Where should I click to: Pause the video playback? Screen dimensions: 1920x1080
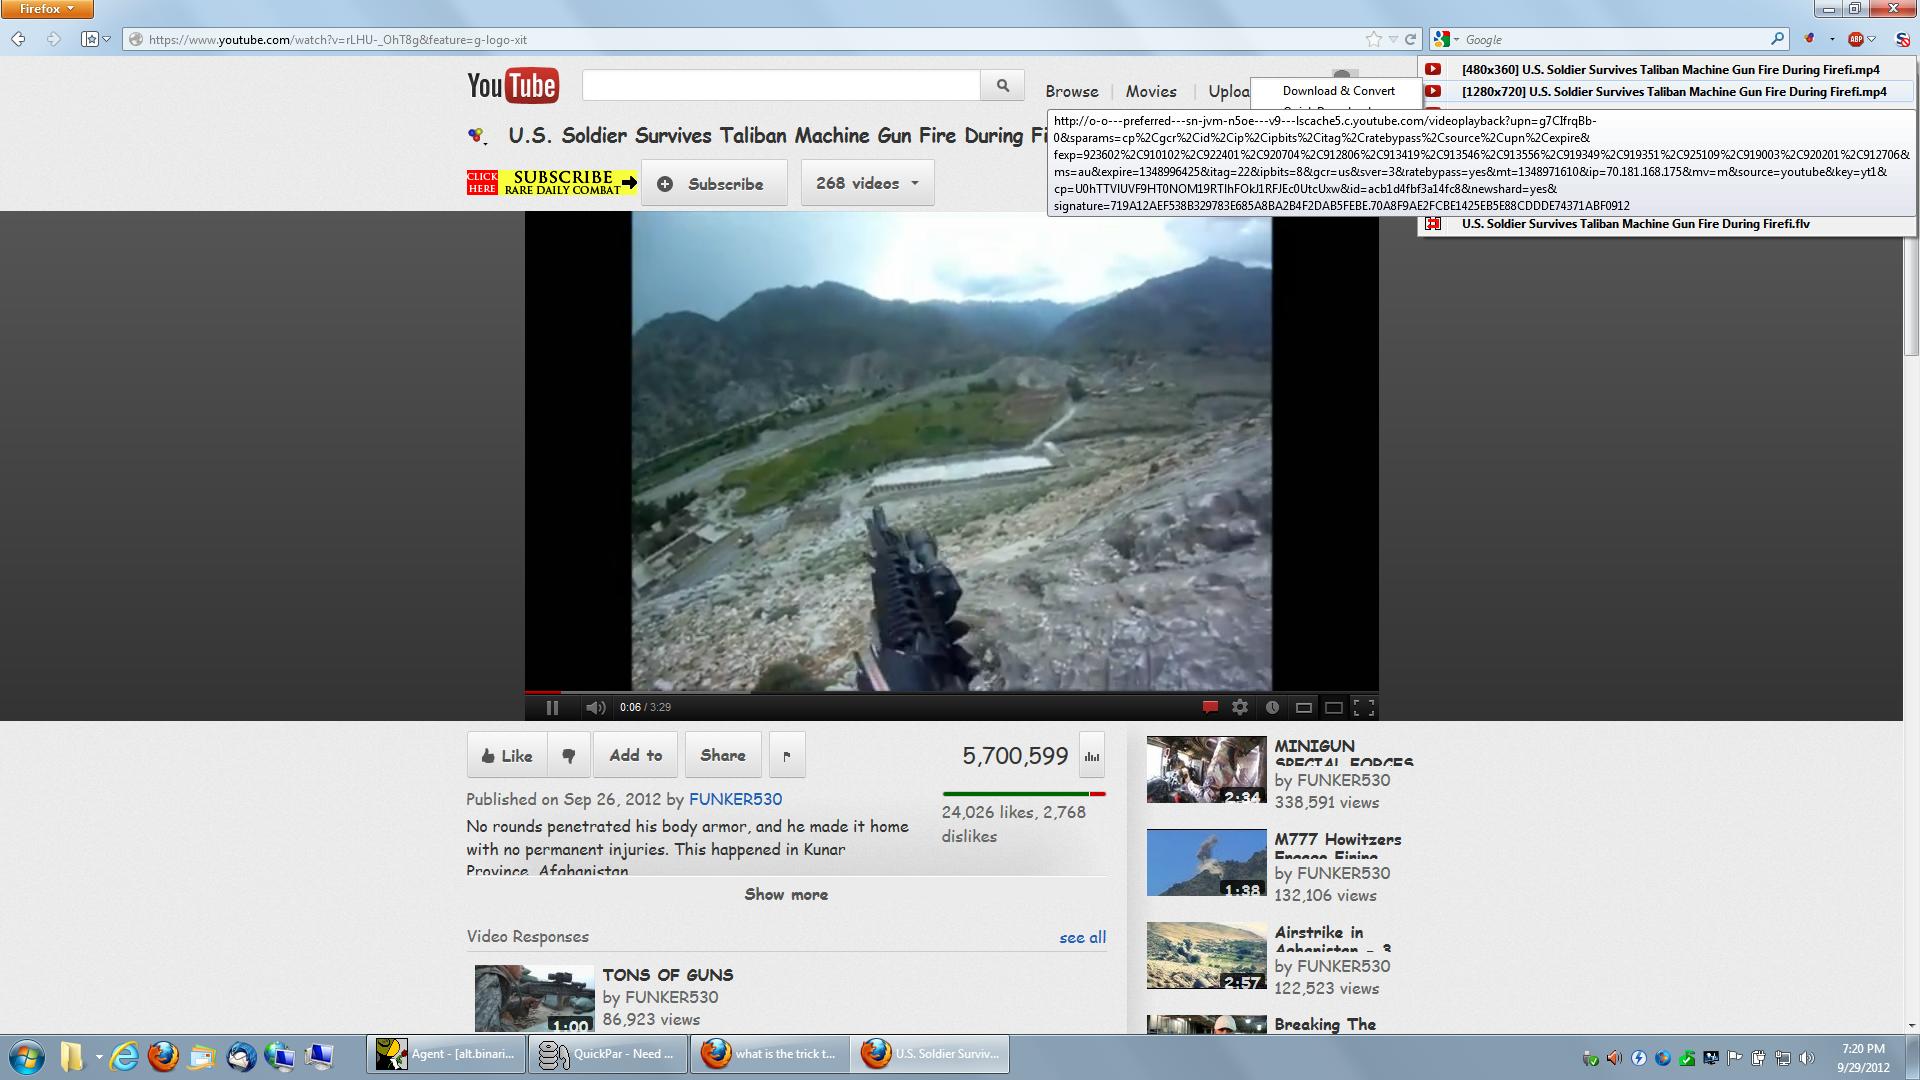[x=552, y=707]
